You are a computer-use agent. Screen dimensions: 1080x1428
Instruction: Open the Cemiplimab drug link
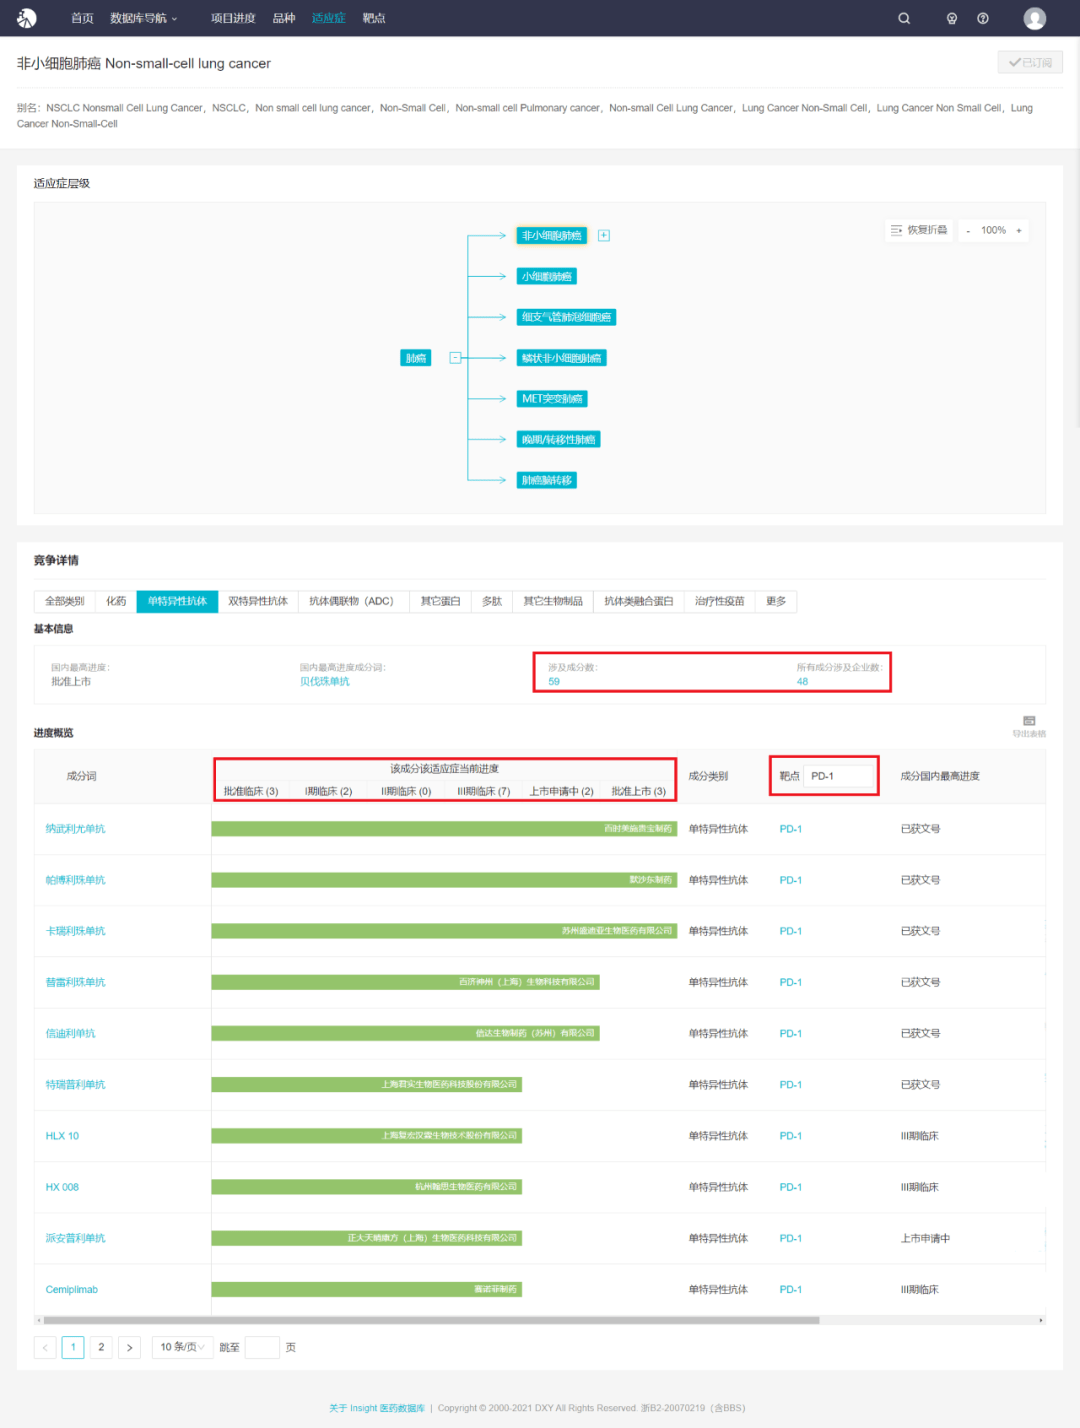pos(71,1289)
